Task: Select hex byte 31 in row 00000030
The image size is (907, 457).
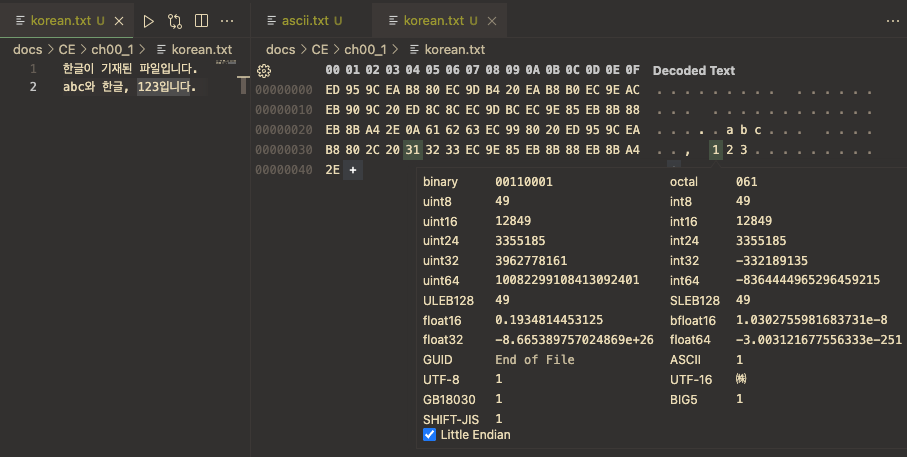Action: click(x=412, y=150)
